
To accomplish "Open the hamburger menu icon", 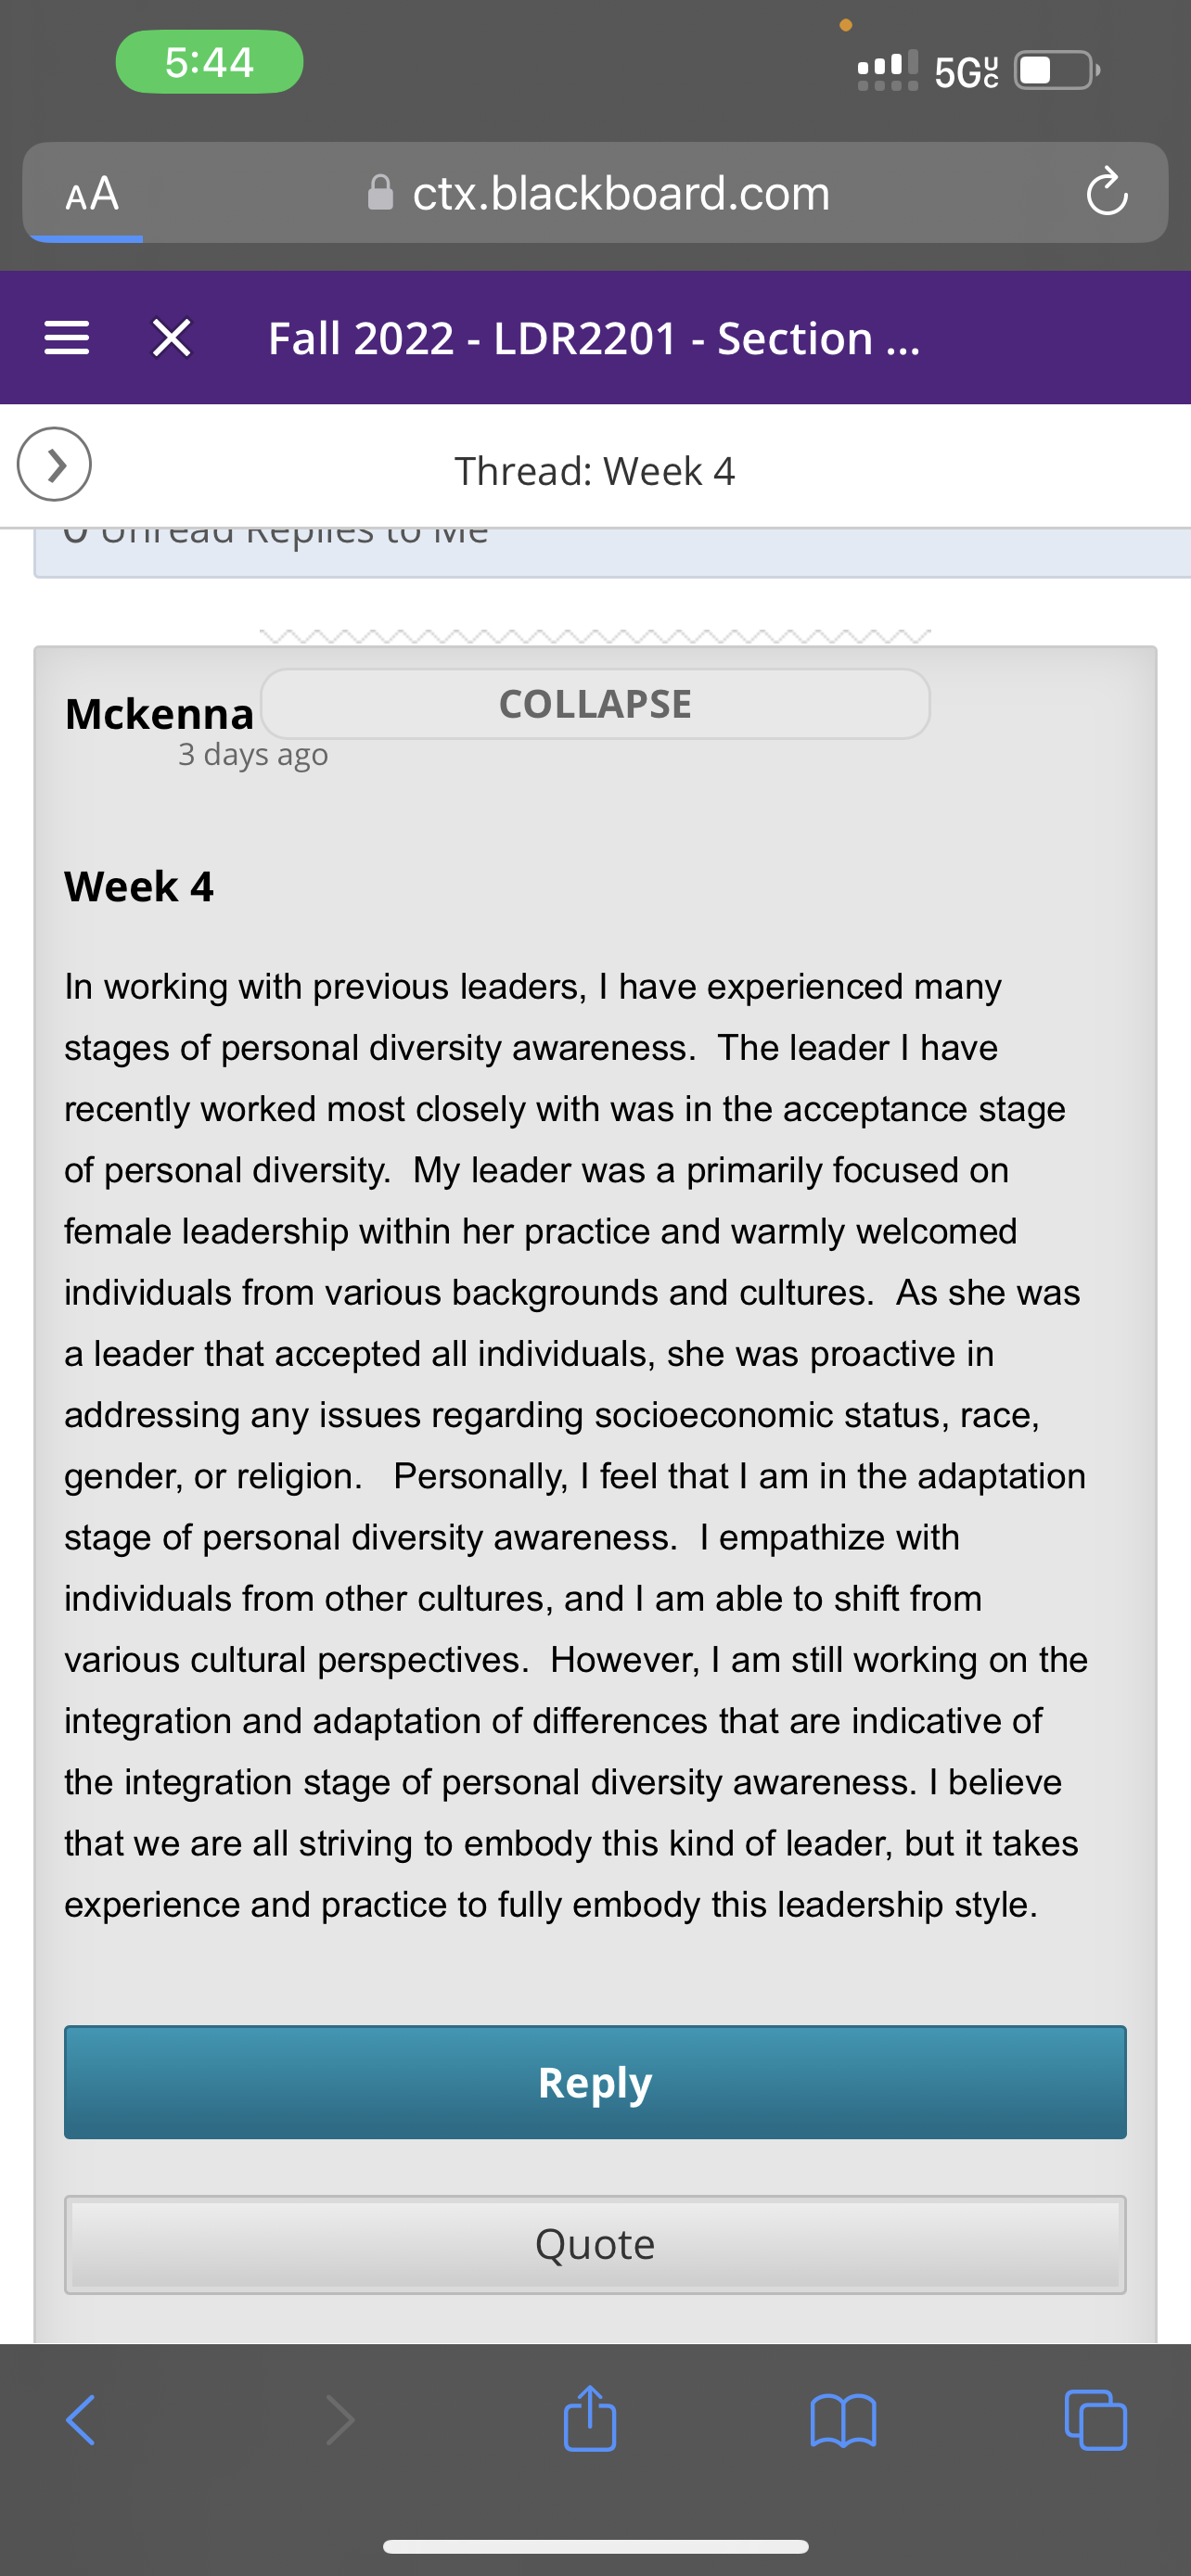I will pyautogui.click(x=67, y=338).
